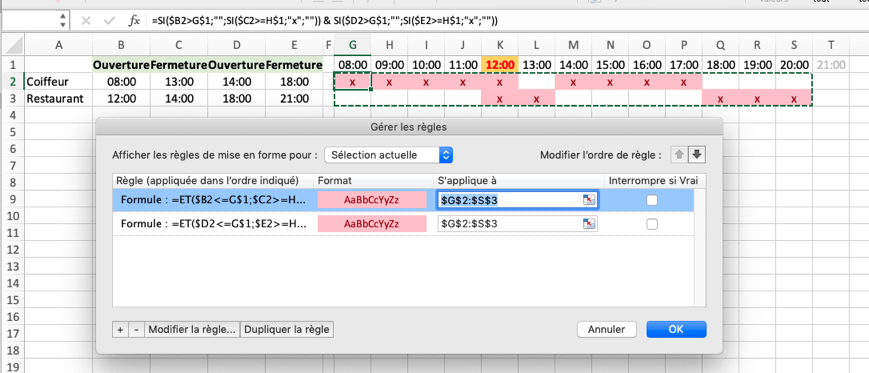Click the name box stepper arrows
This screenshot has height=373, width=869.
tap(63, 21)
